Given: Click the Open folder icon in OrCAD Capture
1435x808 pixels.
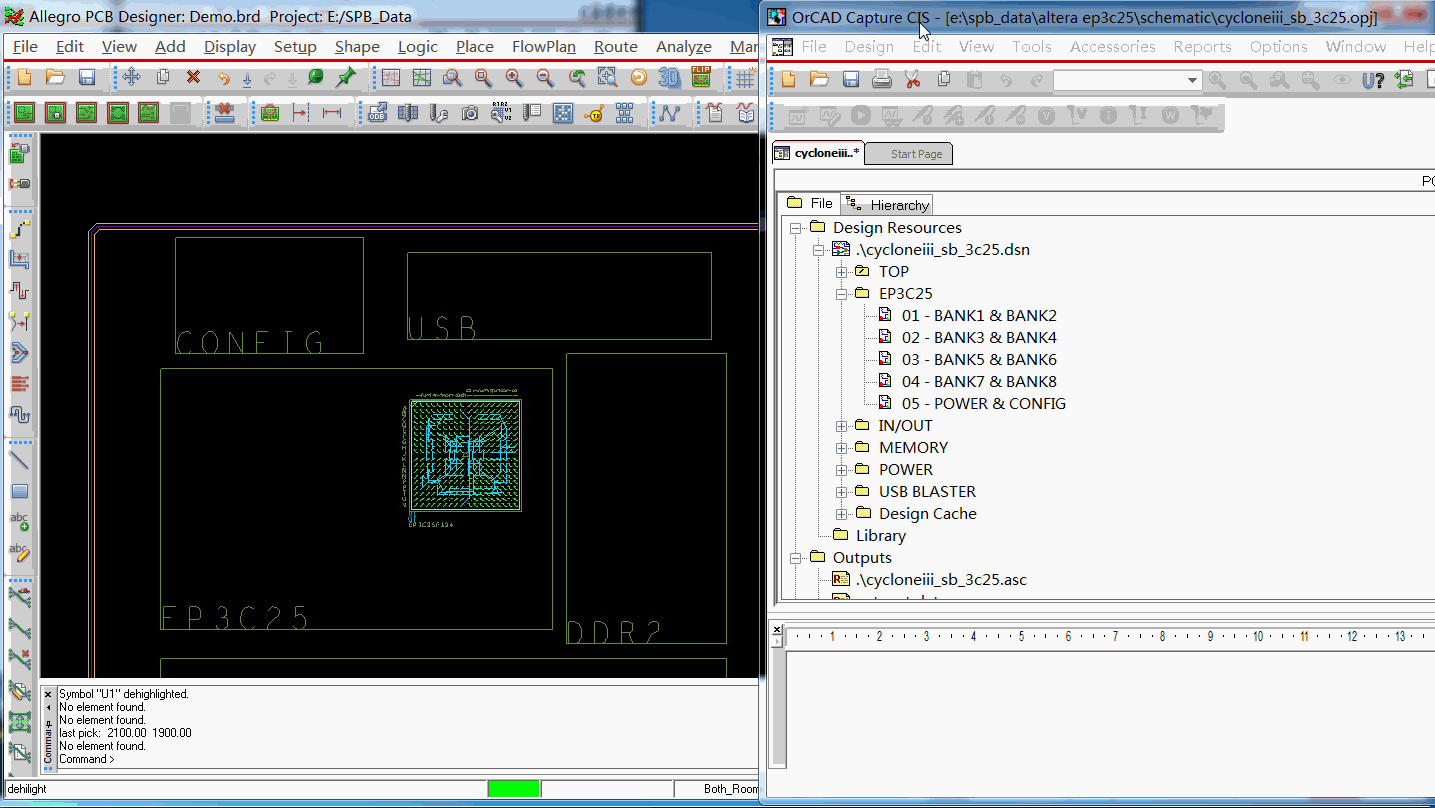Looking at the screenshot, I should tap(819, 80).
